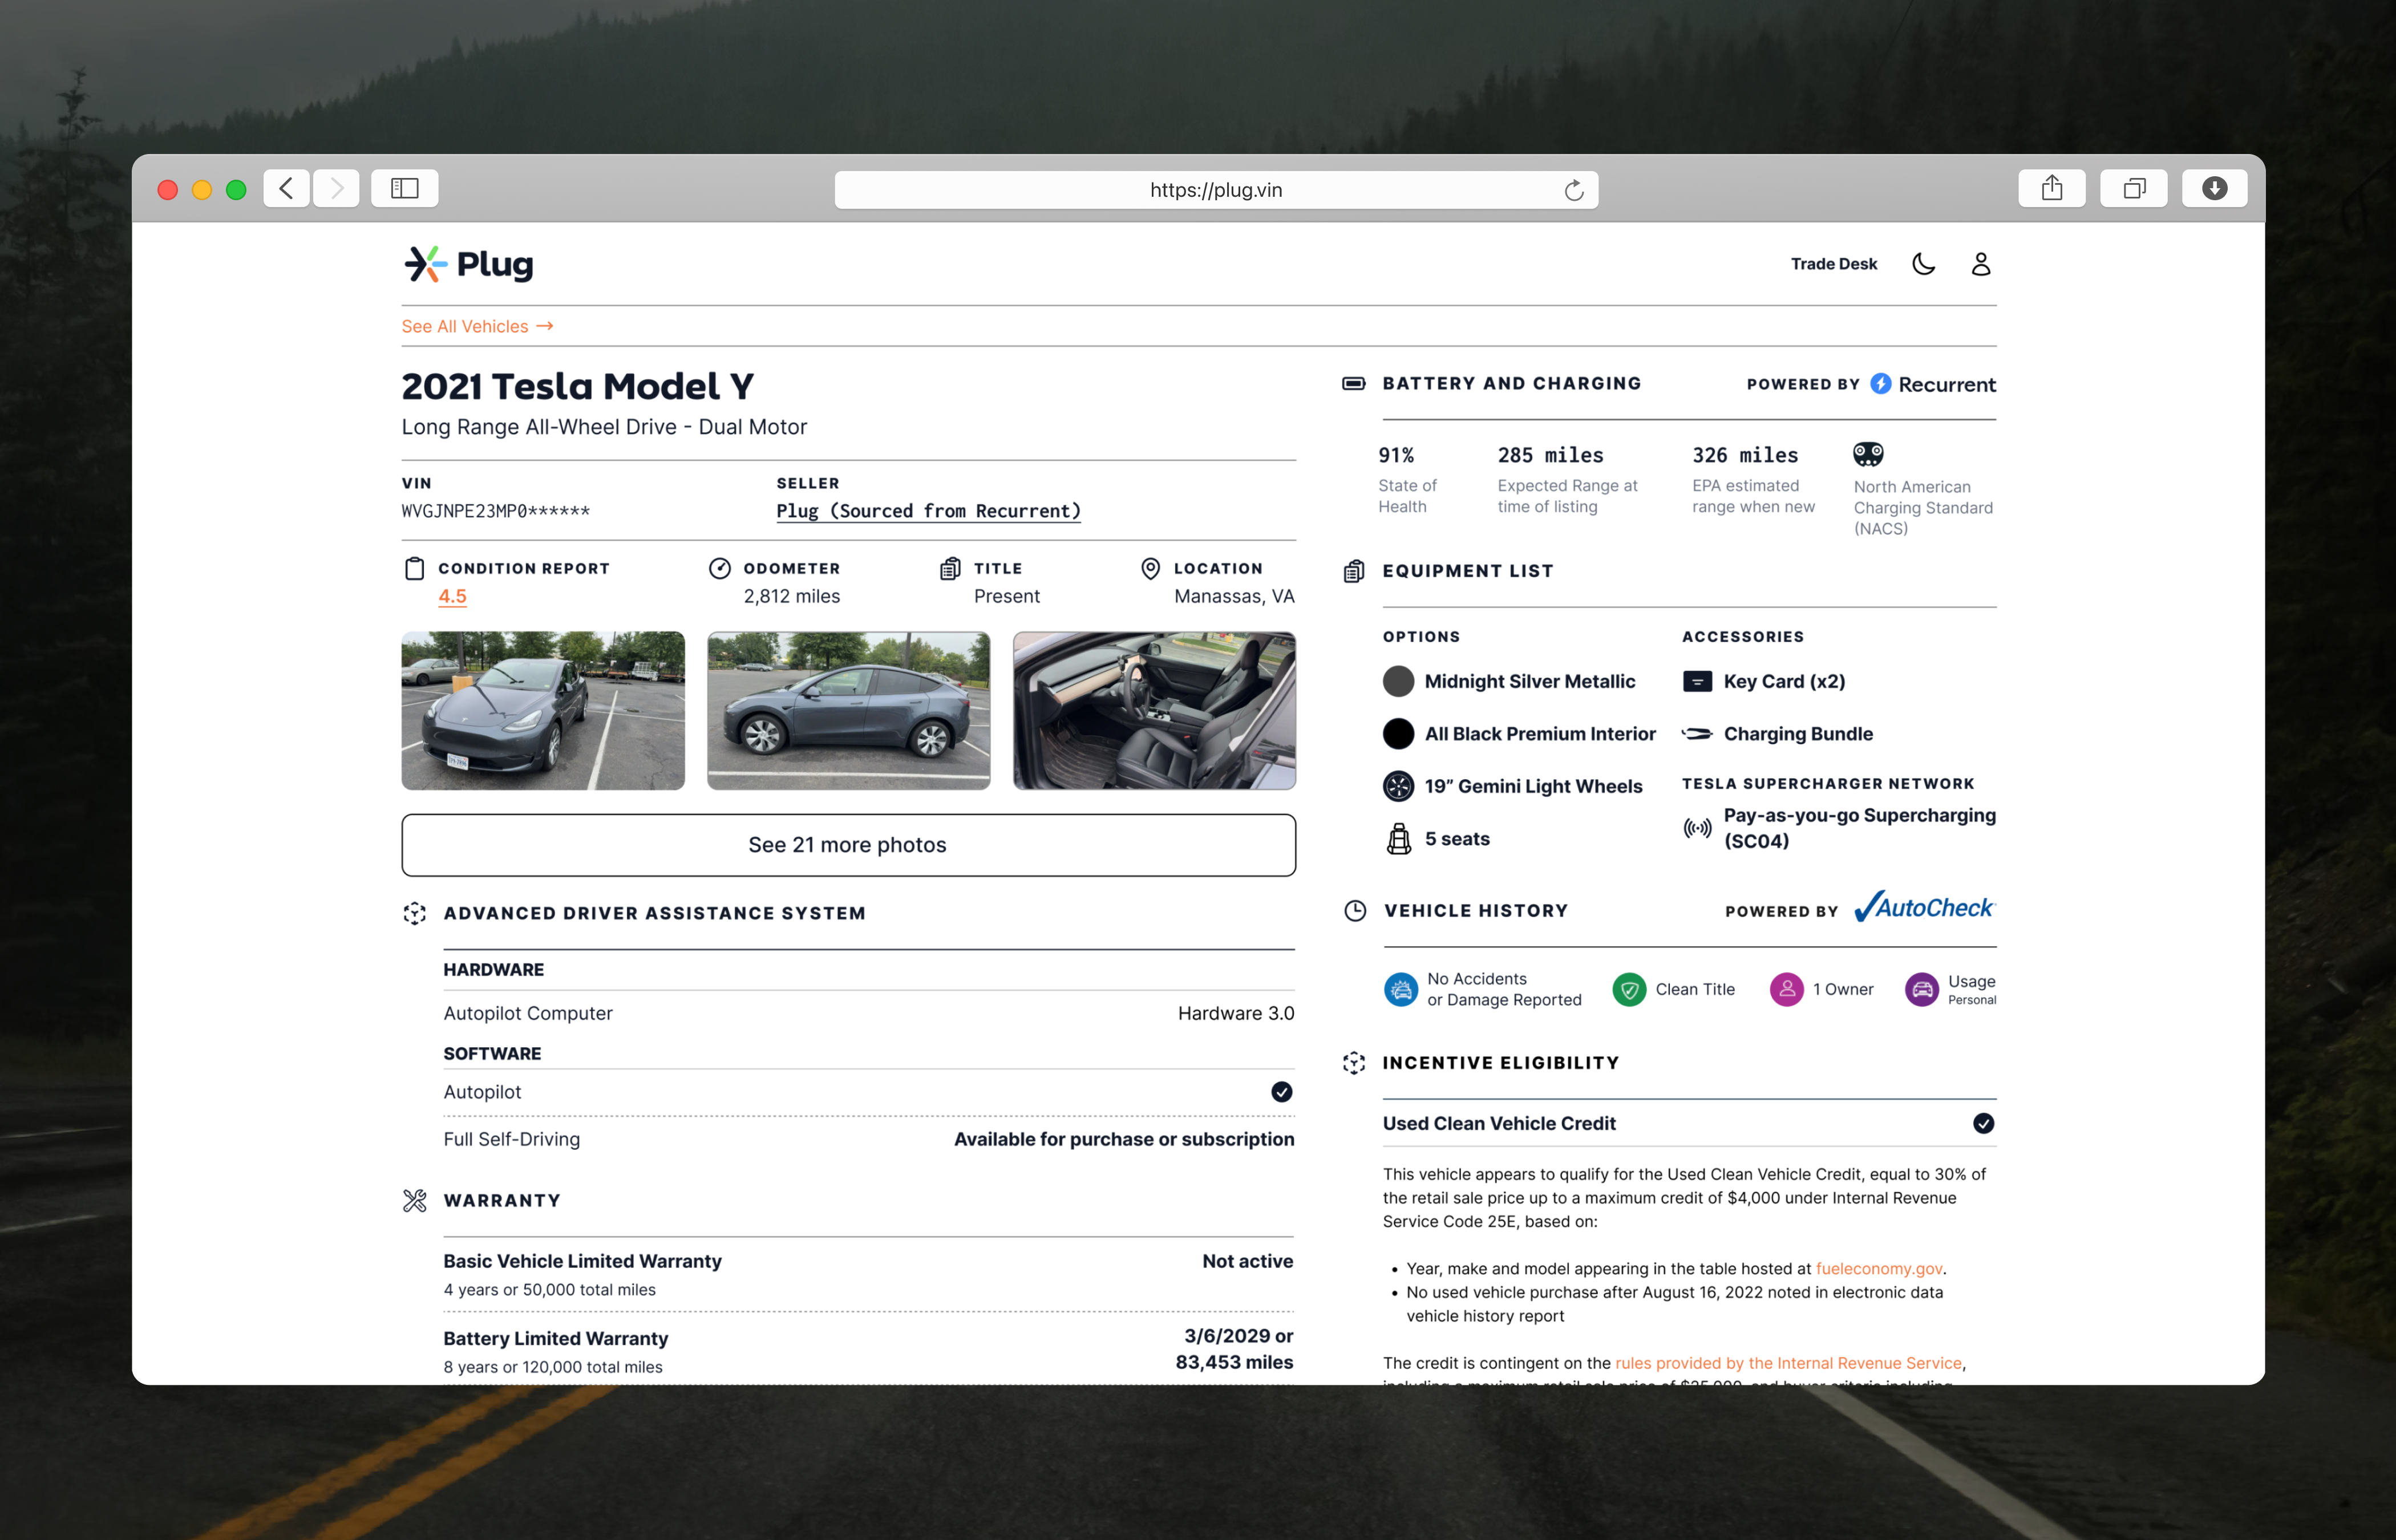Reload the page with the refresh icon
The height and width of the screenshot is (1540, 2396).
(x=1573, y=190)
